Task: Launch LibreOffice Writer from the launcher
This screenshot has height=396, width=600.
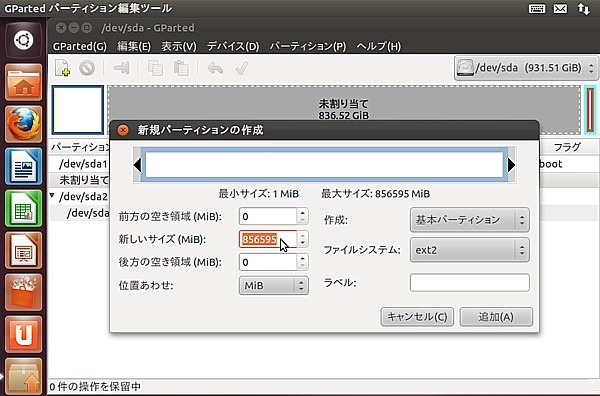Action: coord(24,166)
